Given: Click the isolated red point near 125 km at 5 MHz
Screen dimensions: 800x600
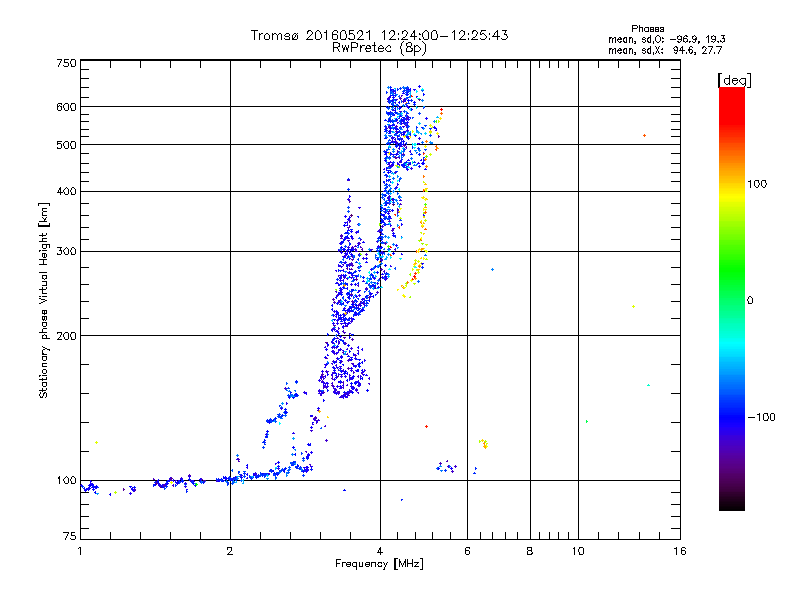Looking at the screenshot, I should pos(427,427).
